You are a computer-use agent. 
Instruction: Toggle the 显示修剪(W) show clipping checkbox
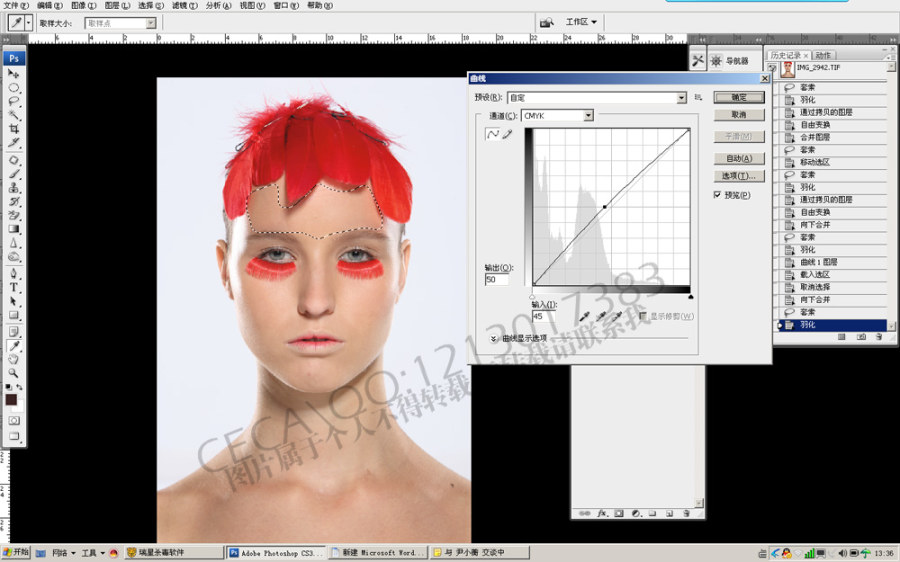643,316
